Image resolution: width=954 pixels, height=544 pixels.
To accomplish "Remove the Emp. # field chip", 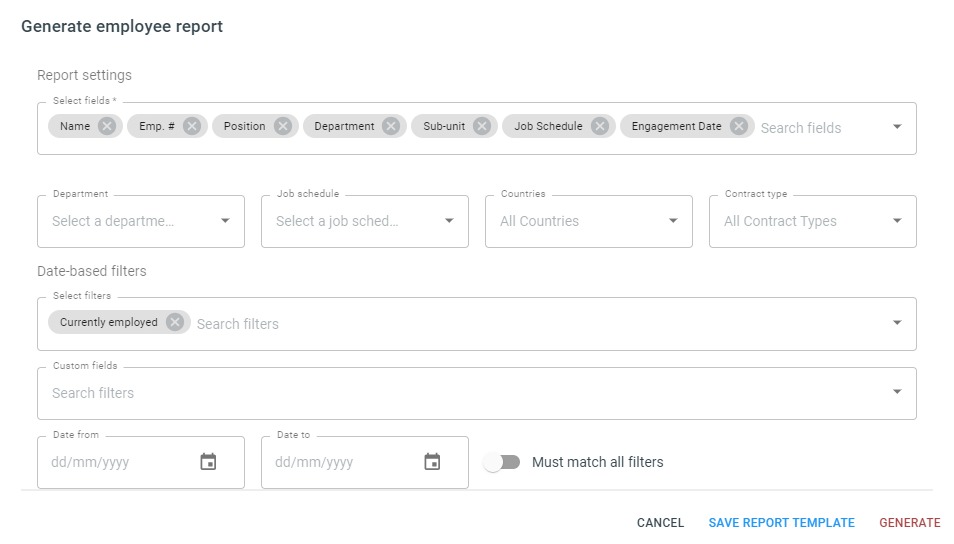I will [x=192, y=126].
